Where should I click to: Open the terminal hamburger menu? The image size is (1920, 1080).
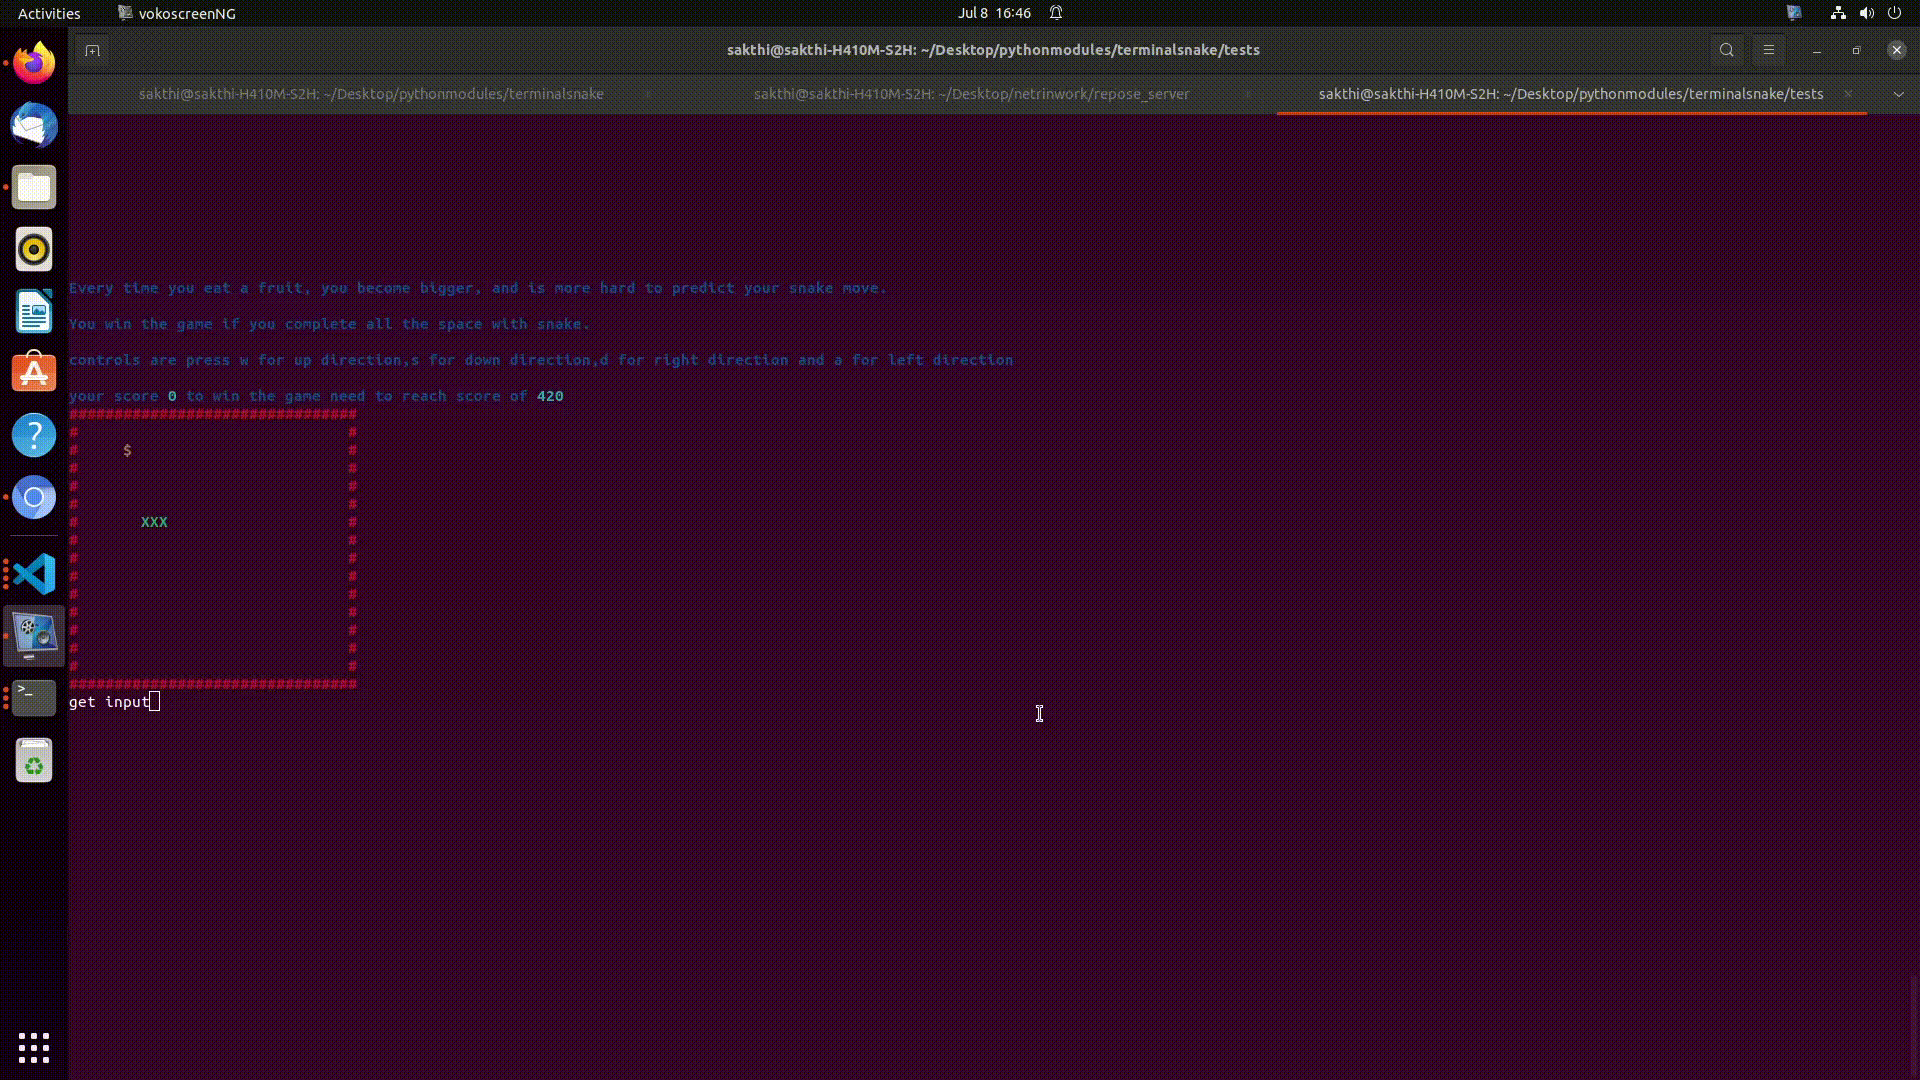tap(1768, 50)
